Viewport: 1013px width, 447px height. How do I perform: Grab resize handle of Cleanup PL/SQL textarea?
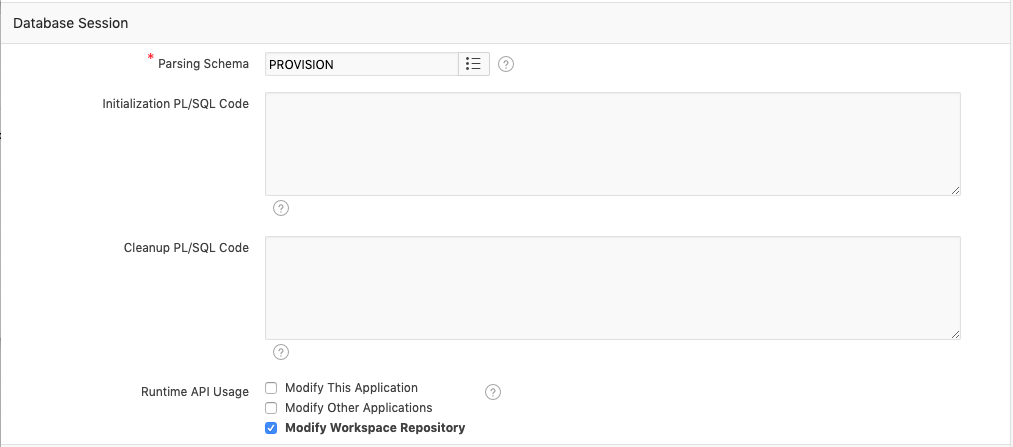click(x=955, y=333)
